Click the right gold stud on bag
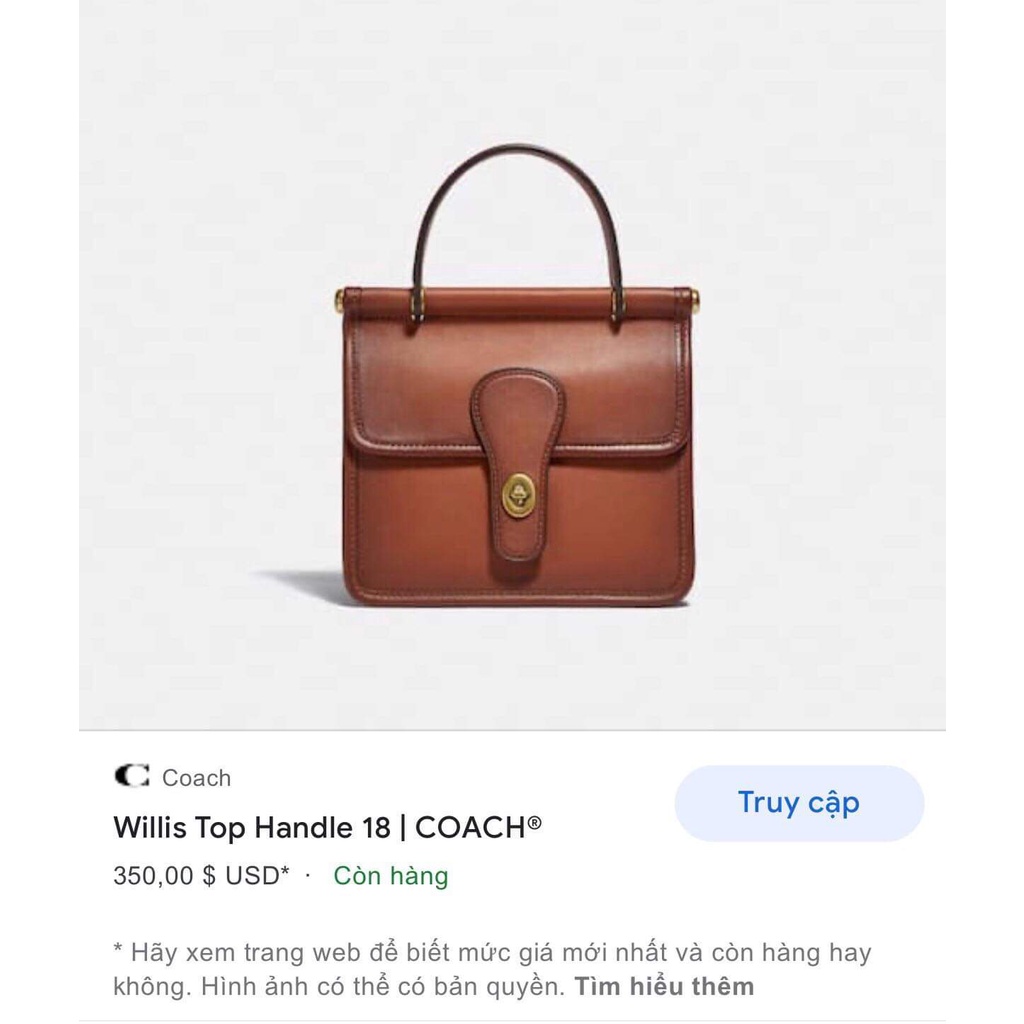1024x1024 pixels. click(695, 302)
